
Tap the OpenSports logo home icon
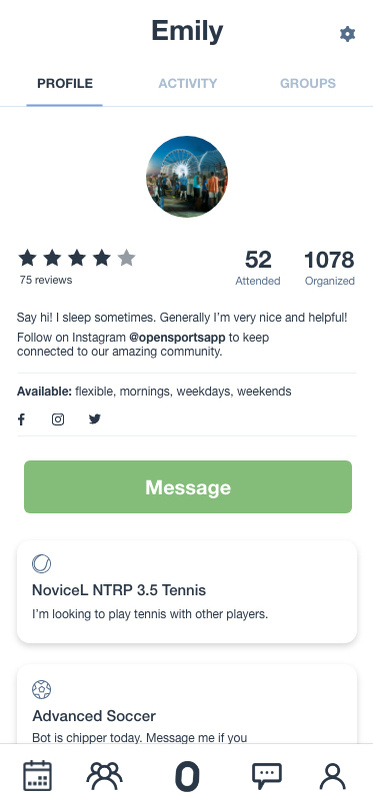coord(187,776)
